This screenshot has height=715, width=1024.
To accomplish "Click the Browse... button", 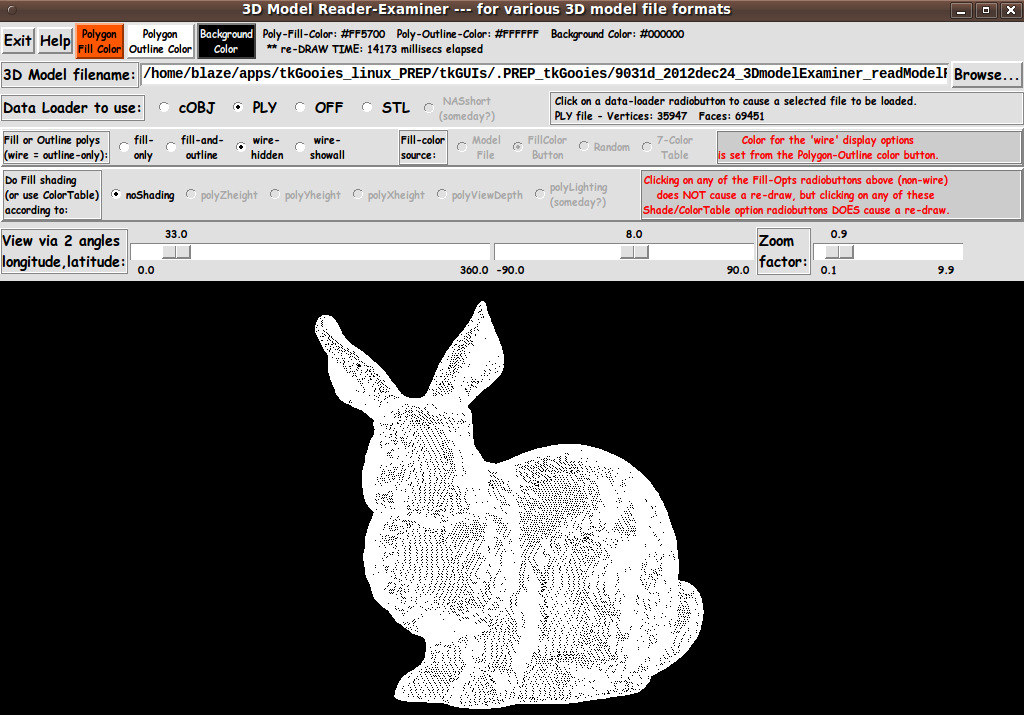I will (x=986, y=74).
